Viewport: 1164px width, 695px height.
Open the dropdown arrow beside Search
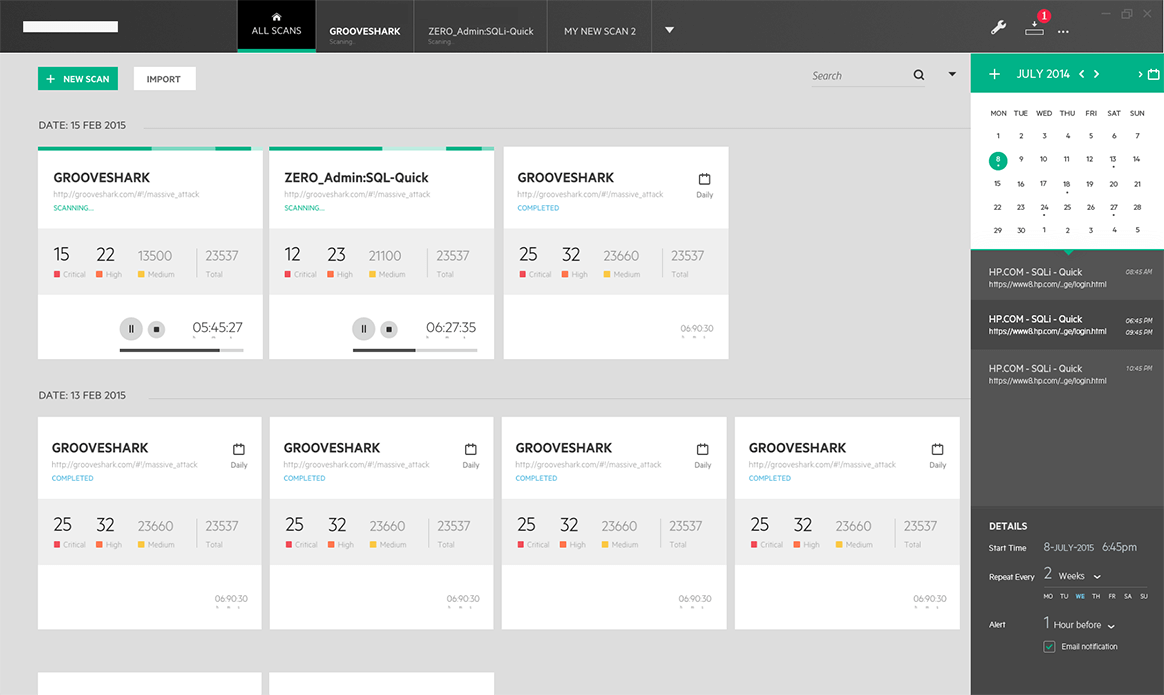(952, 74)
